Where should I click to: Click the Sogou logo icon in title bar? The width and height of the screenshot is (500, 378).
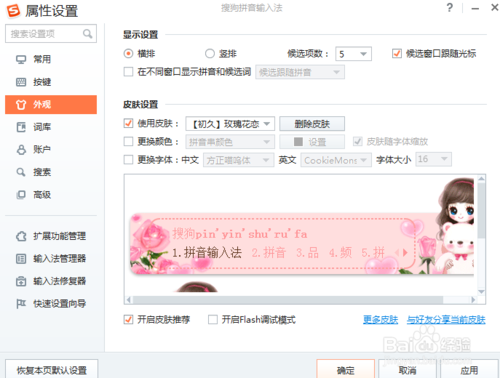click(x=14, y=11)
